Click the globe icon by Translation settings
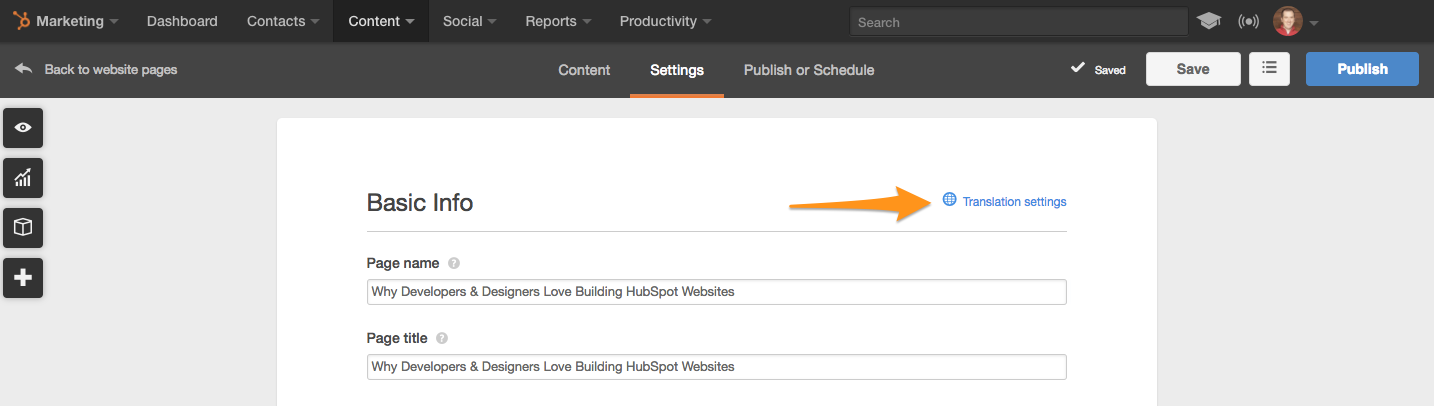Image resolution: width=1434 pixels, height=406 pixels. click(949, 200)
